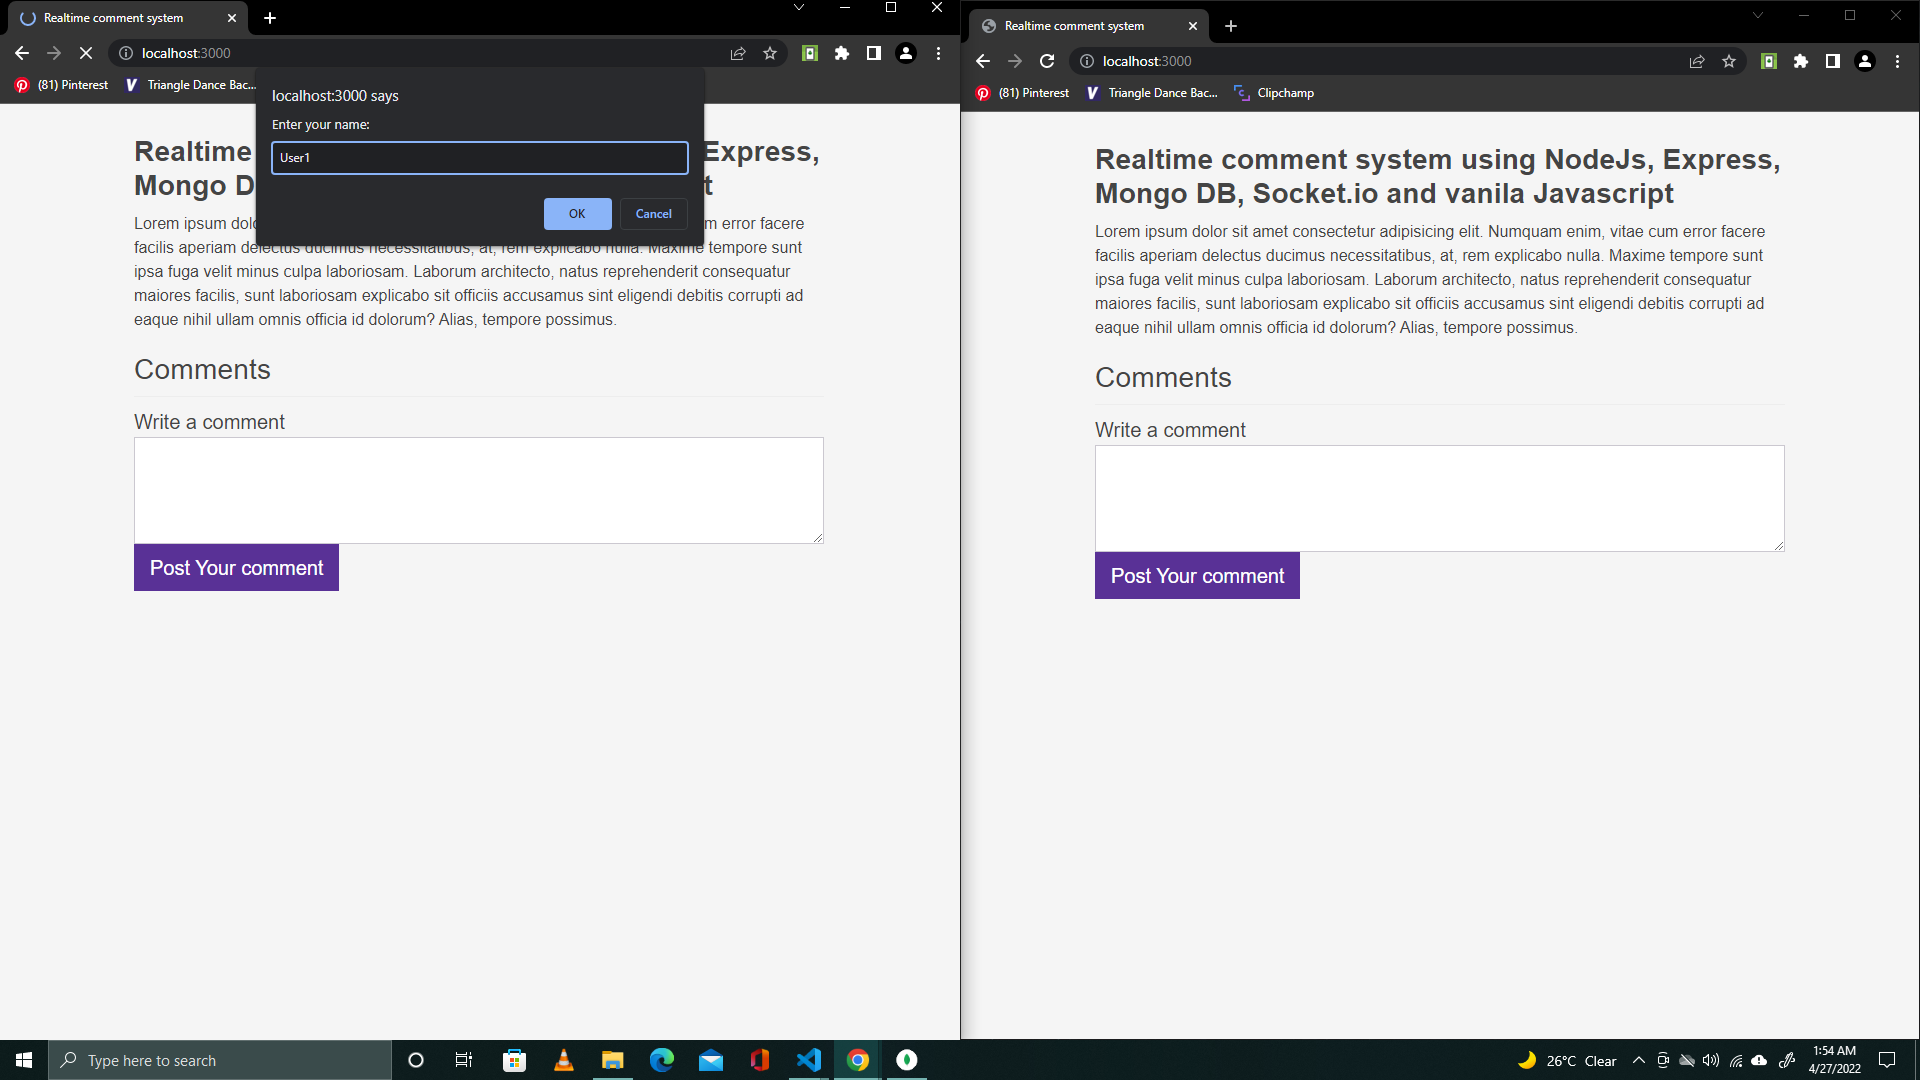Click the back navigation arrow
Image resolution: width=1920 pixels, height=1080 pixels.
click(x=21, y=53)
